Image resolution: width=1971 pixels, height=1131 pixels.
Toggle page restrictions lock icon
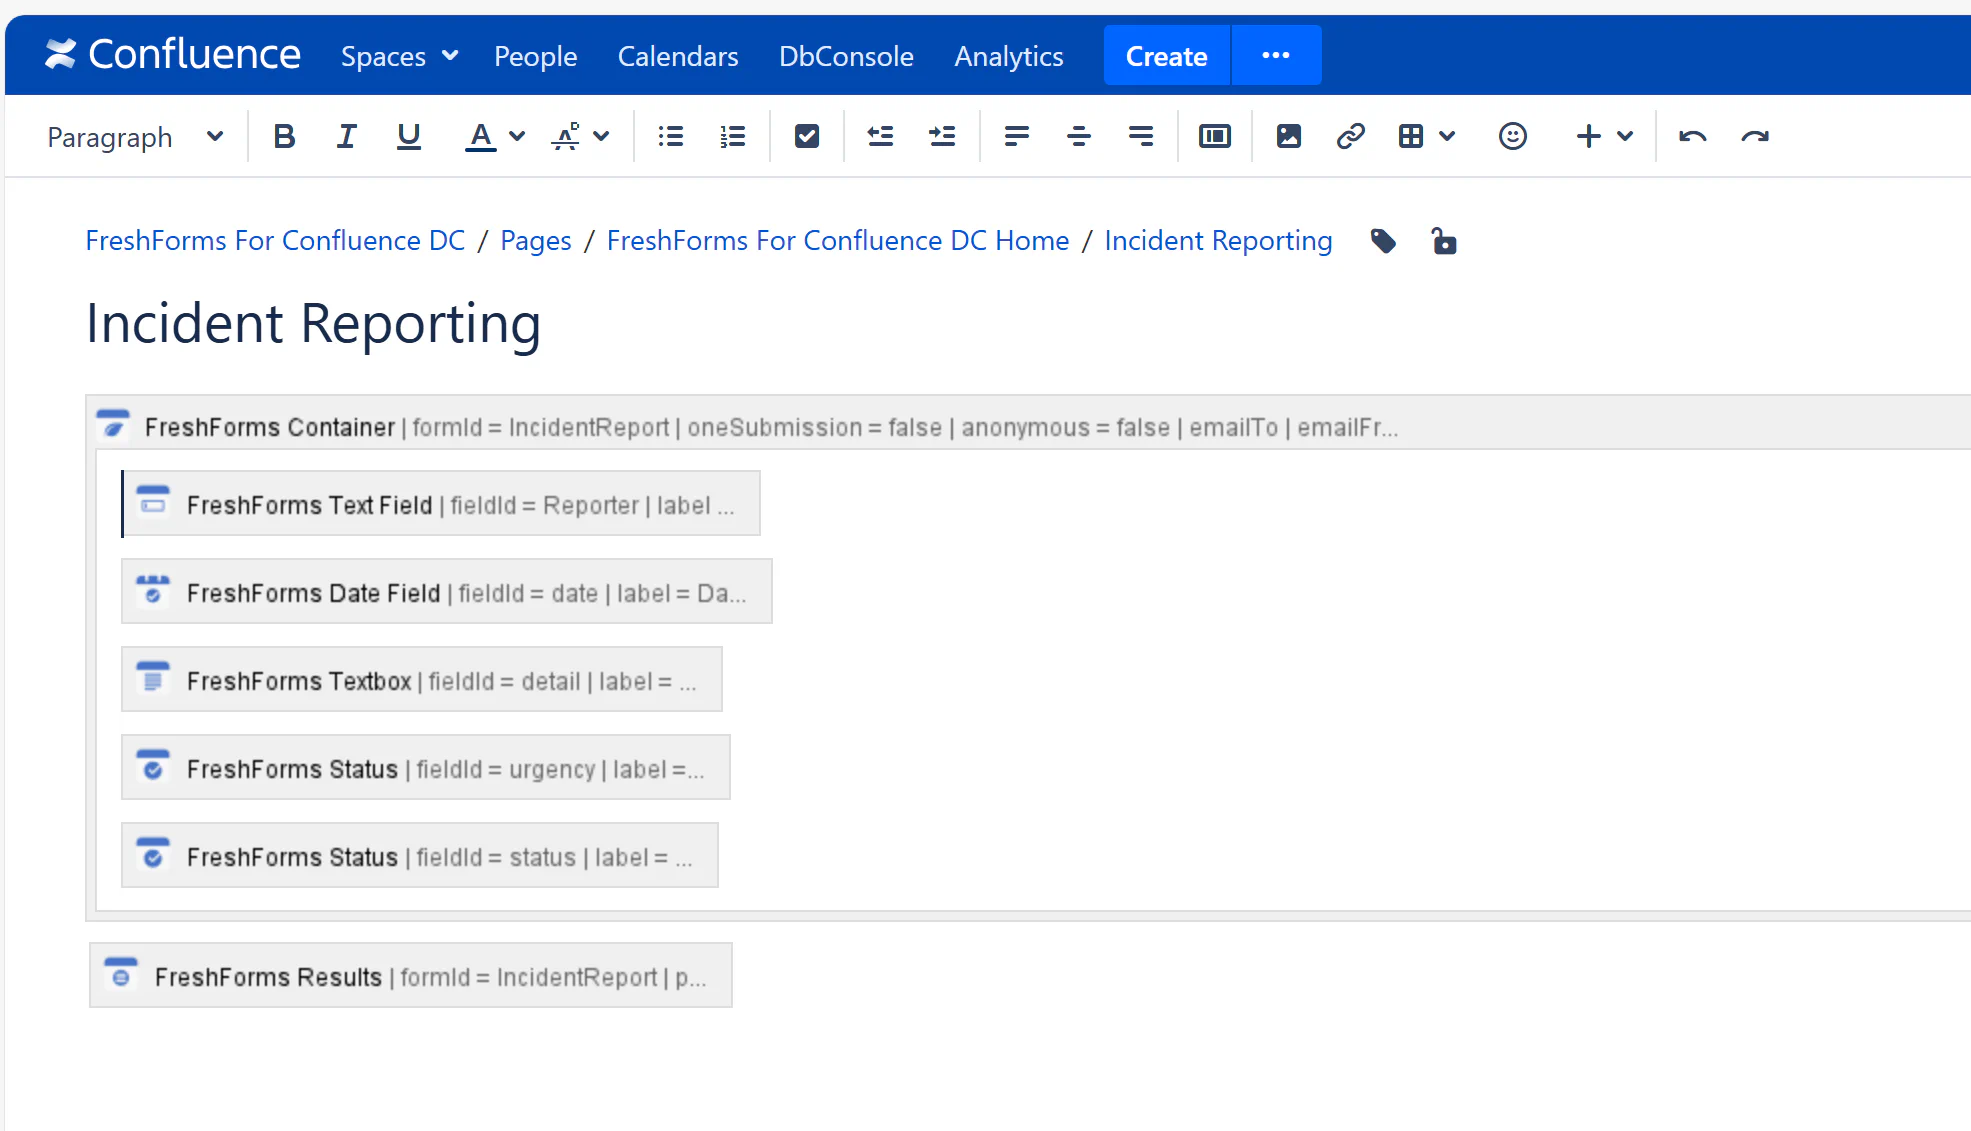[x=1443, y=241]
